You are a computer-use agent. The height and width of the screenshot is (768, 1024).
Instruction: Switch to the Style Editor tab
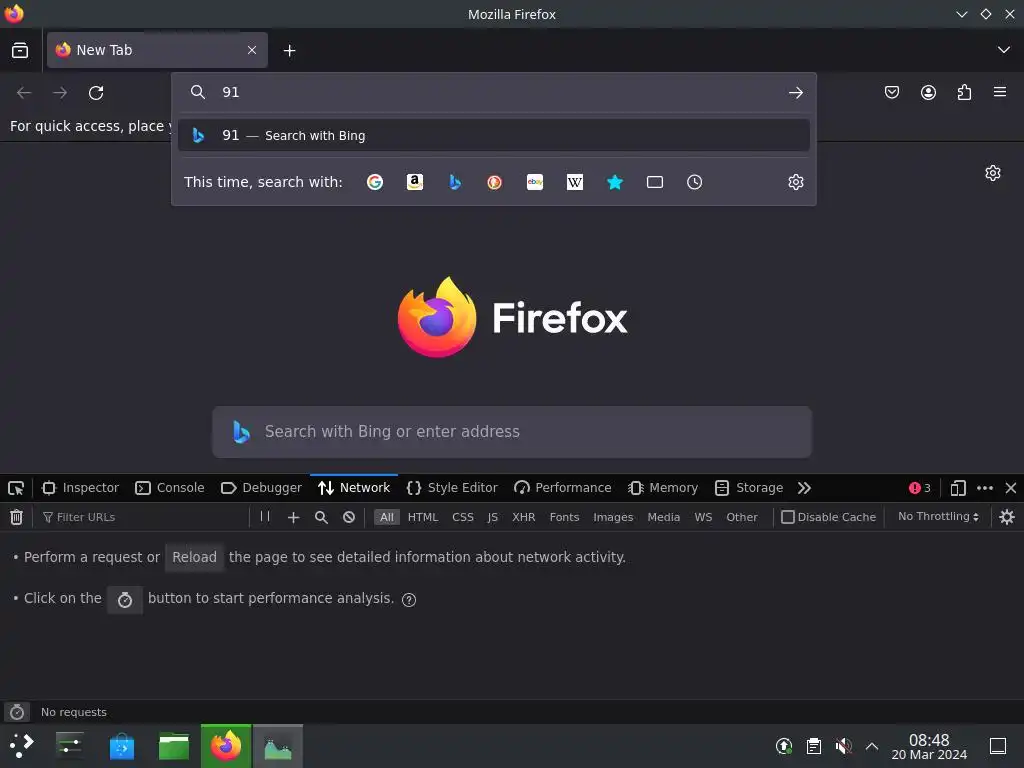[452, 488]
